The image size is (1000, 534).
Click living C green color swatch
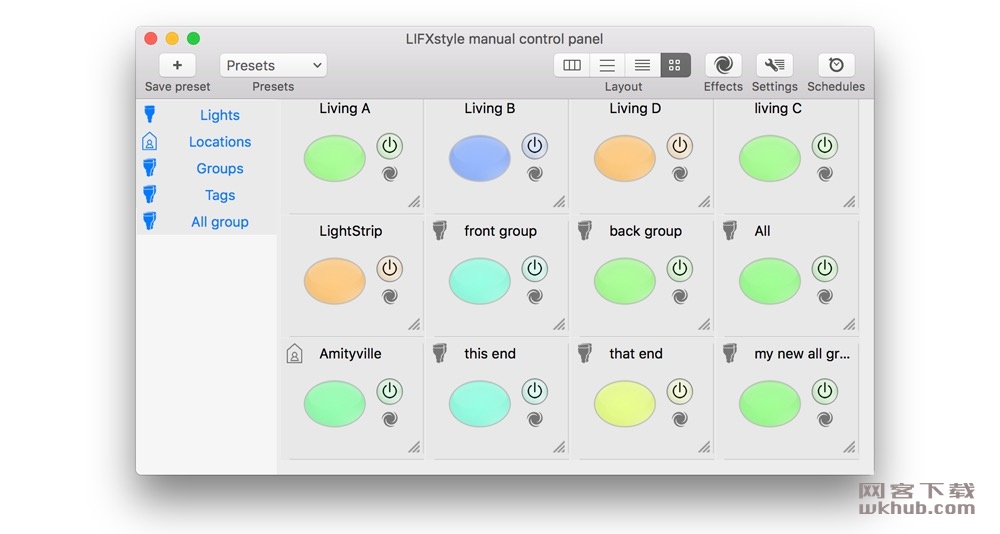(770, 158)
